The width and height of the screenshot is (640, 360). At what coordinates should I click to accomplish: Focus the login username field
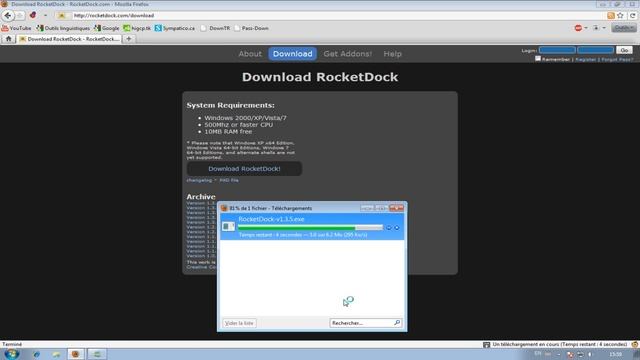(x=557, y=50)
